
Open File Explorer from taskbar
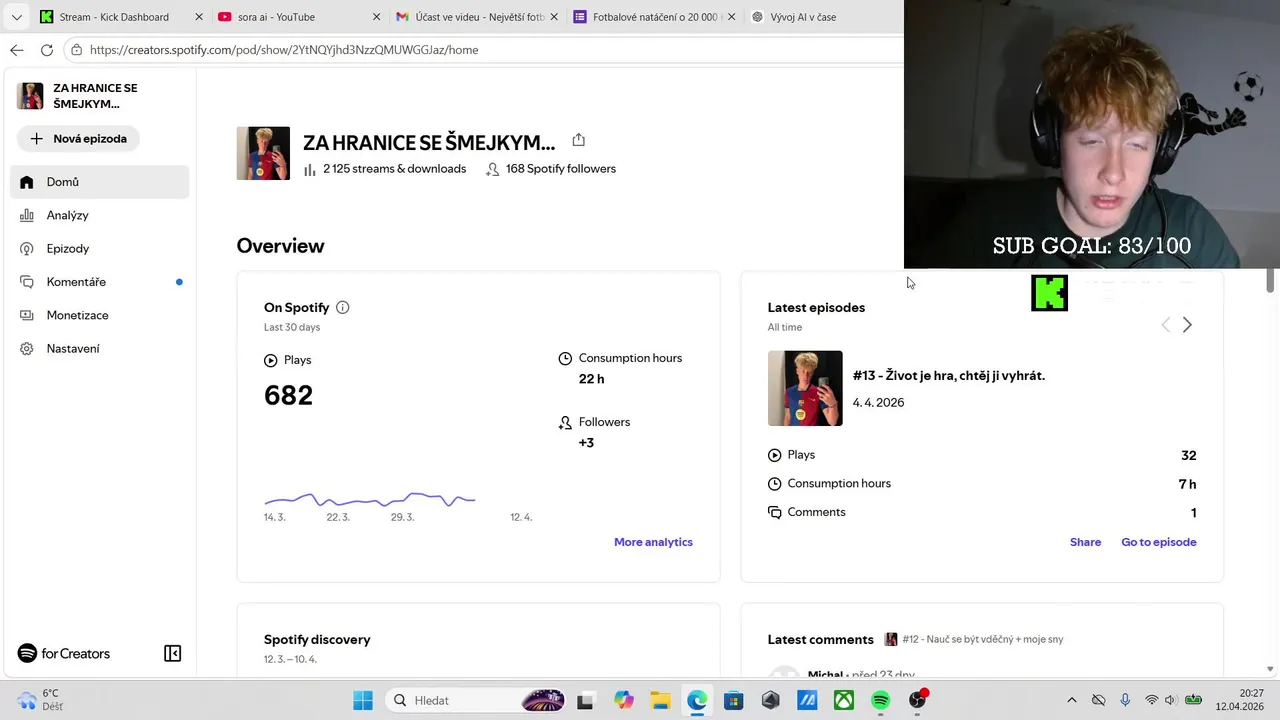[x=660, y=700]
